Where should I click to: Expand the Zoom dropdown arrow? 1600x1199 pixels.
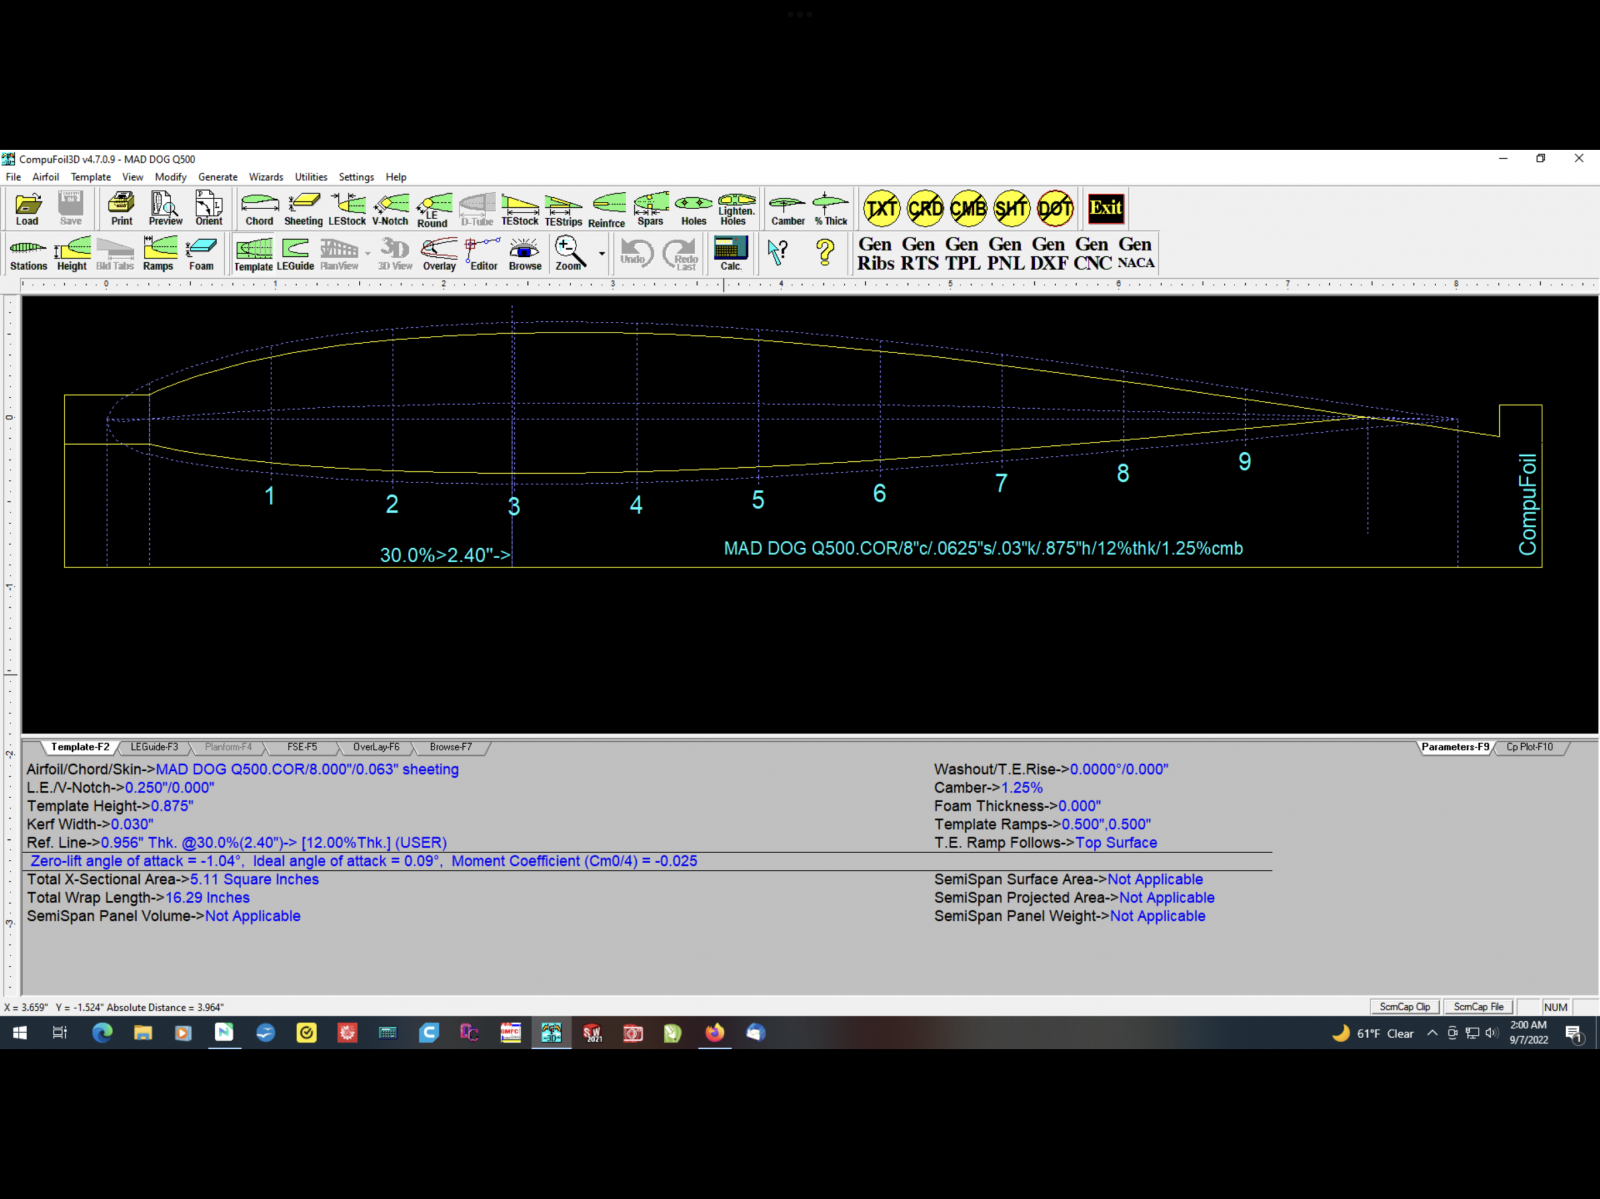[x=602, y=254]
